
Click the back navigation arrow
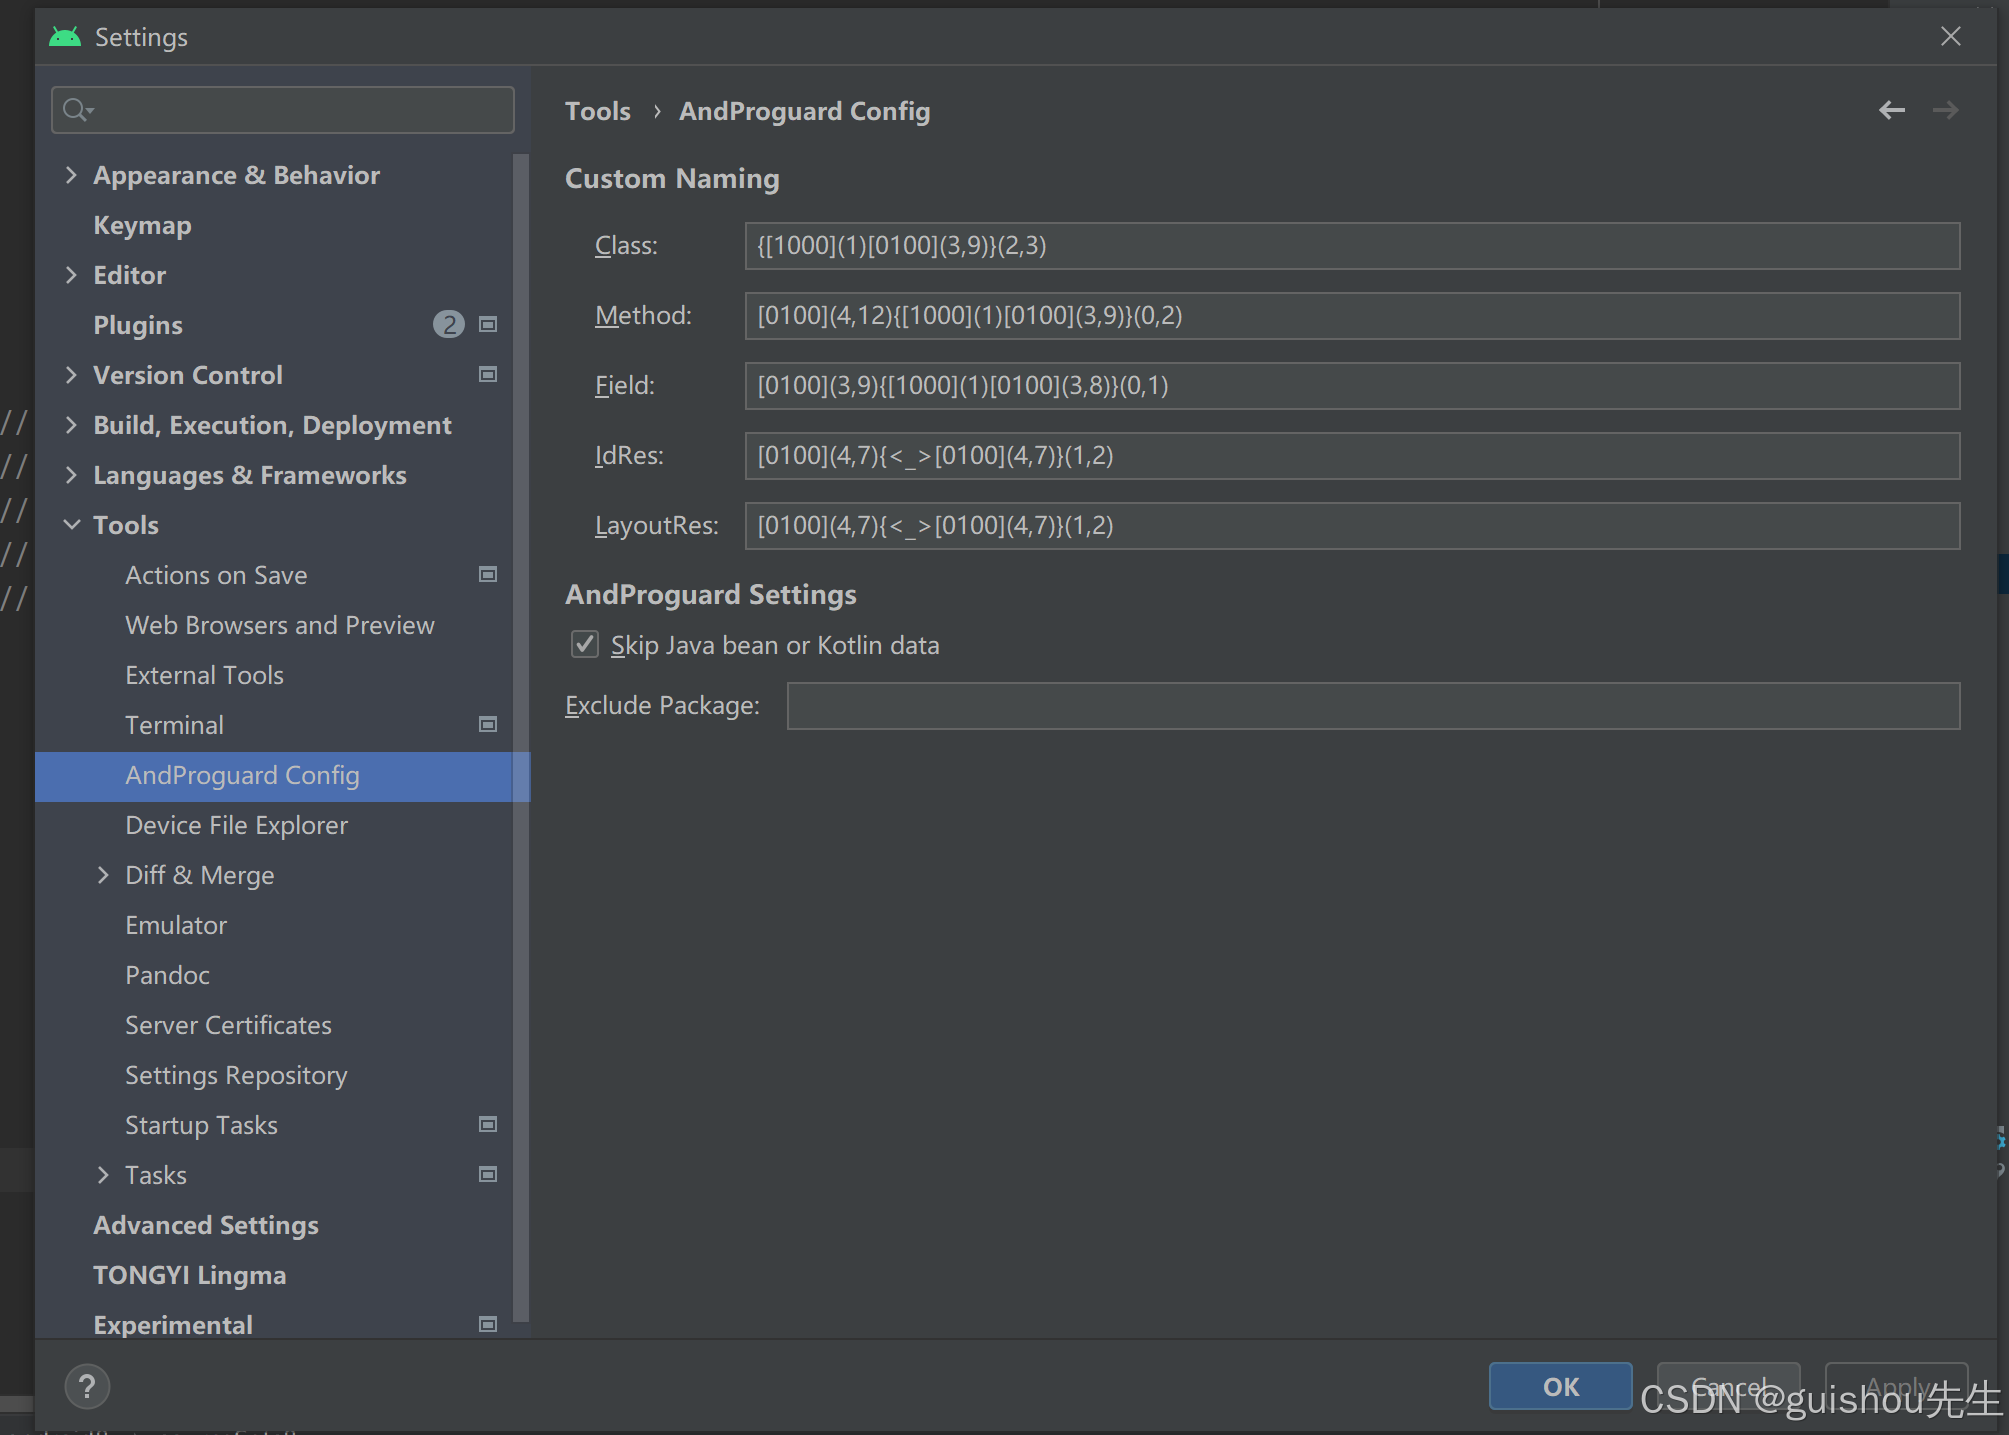click(1891, 110)
